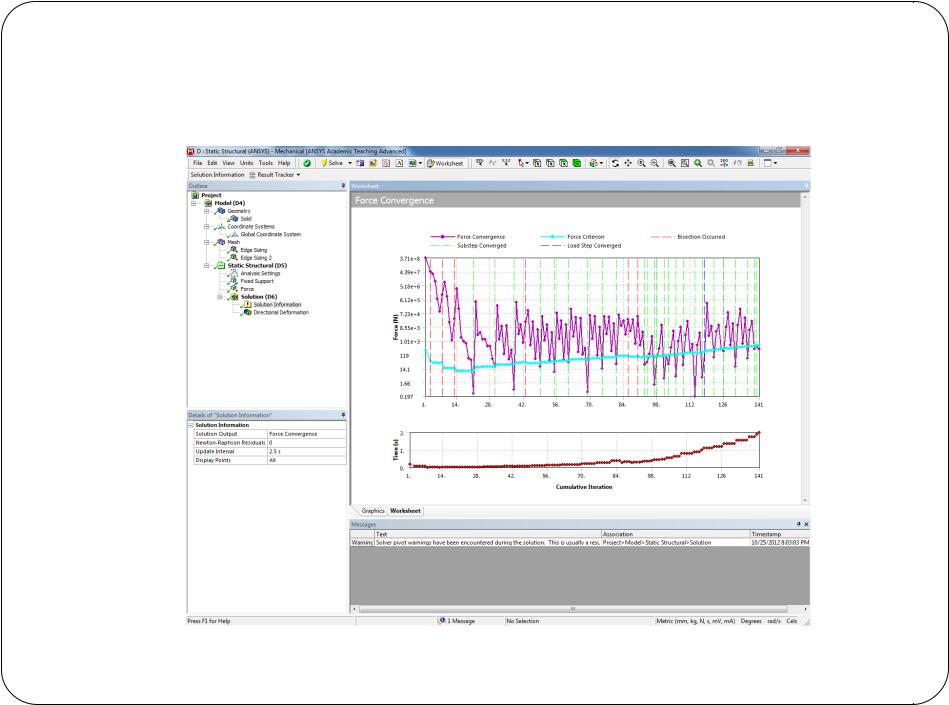Click the Newton-Raphson Residuals value field
949x705 pixels.
click(307, 443)
